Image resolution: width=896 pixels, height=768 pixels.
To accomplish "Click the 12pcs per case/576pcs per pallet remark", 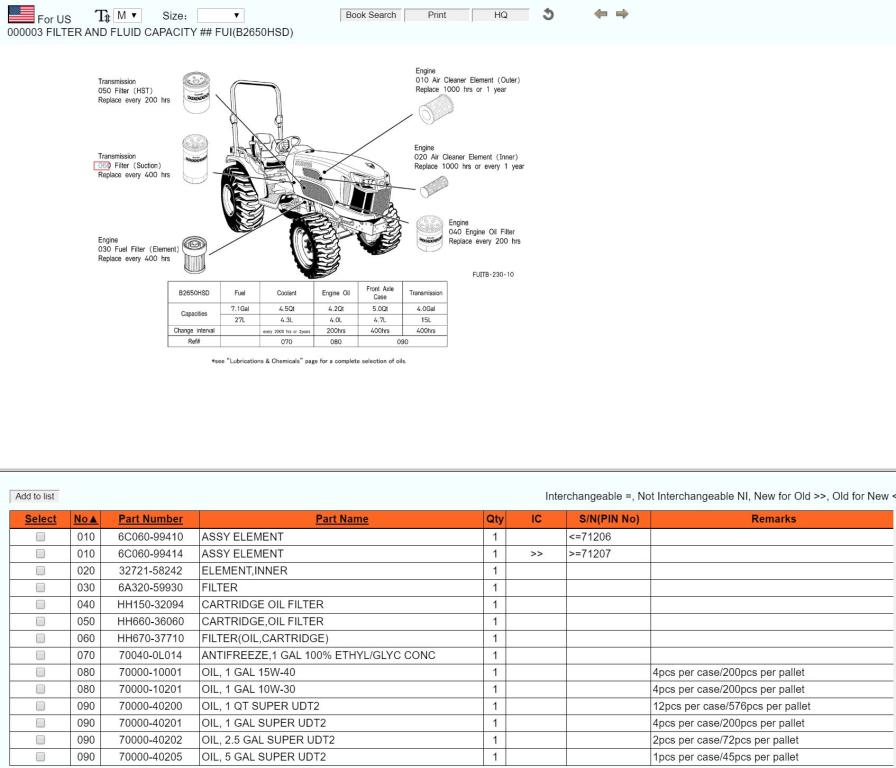I will click(732, 706).
